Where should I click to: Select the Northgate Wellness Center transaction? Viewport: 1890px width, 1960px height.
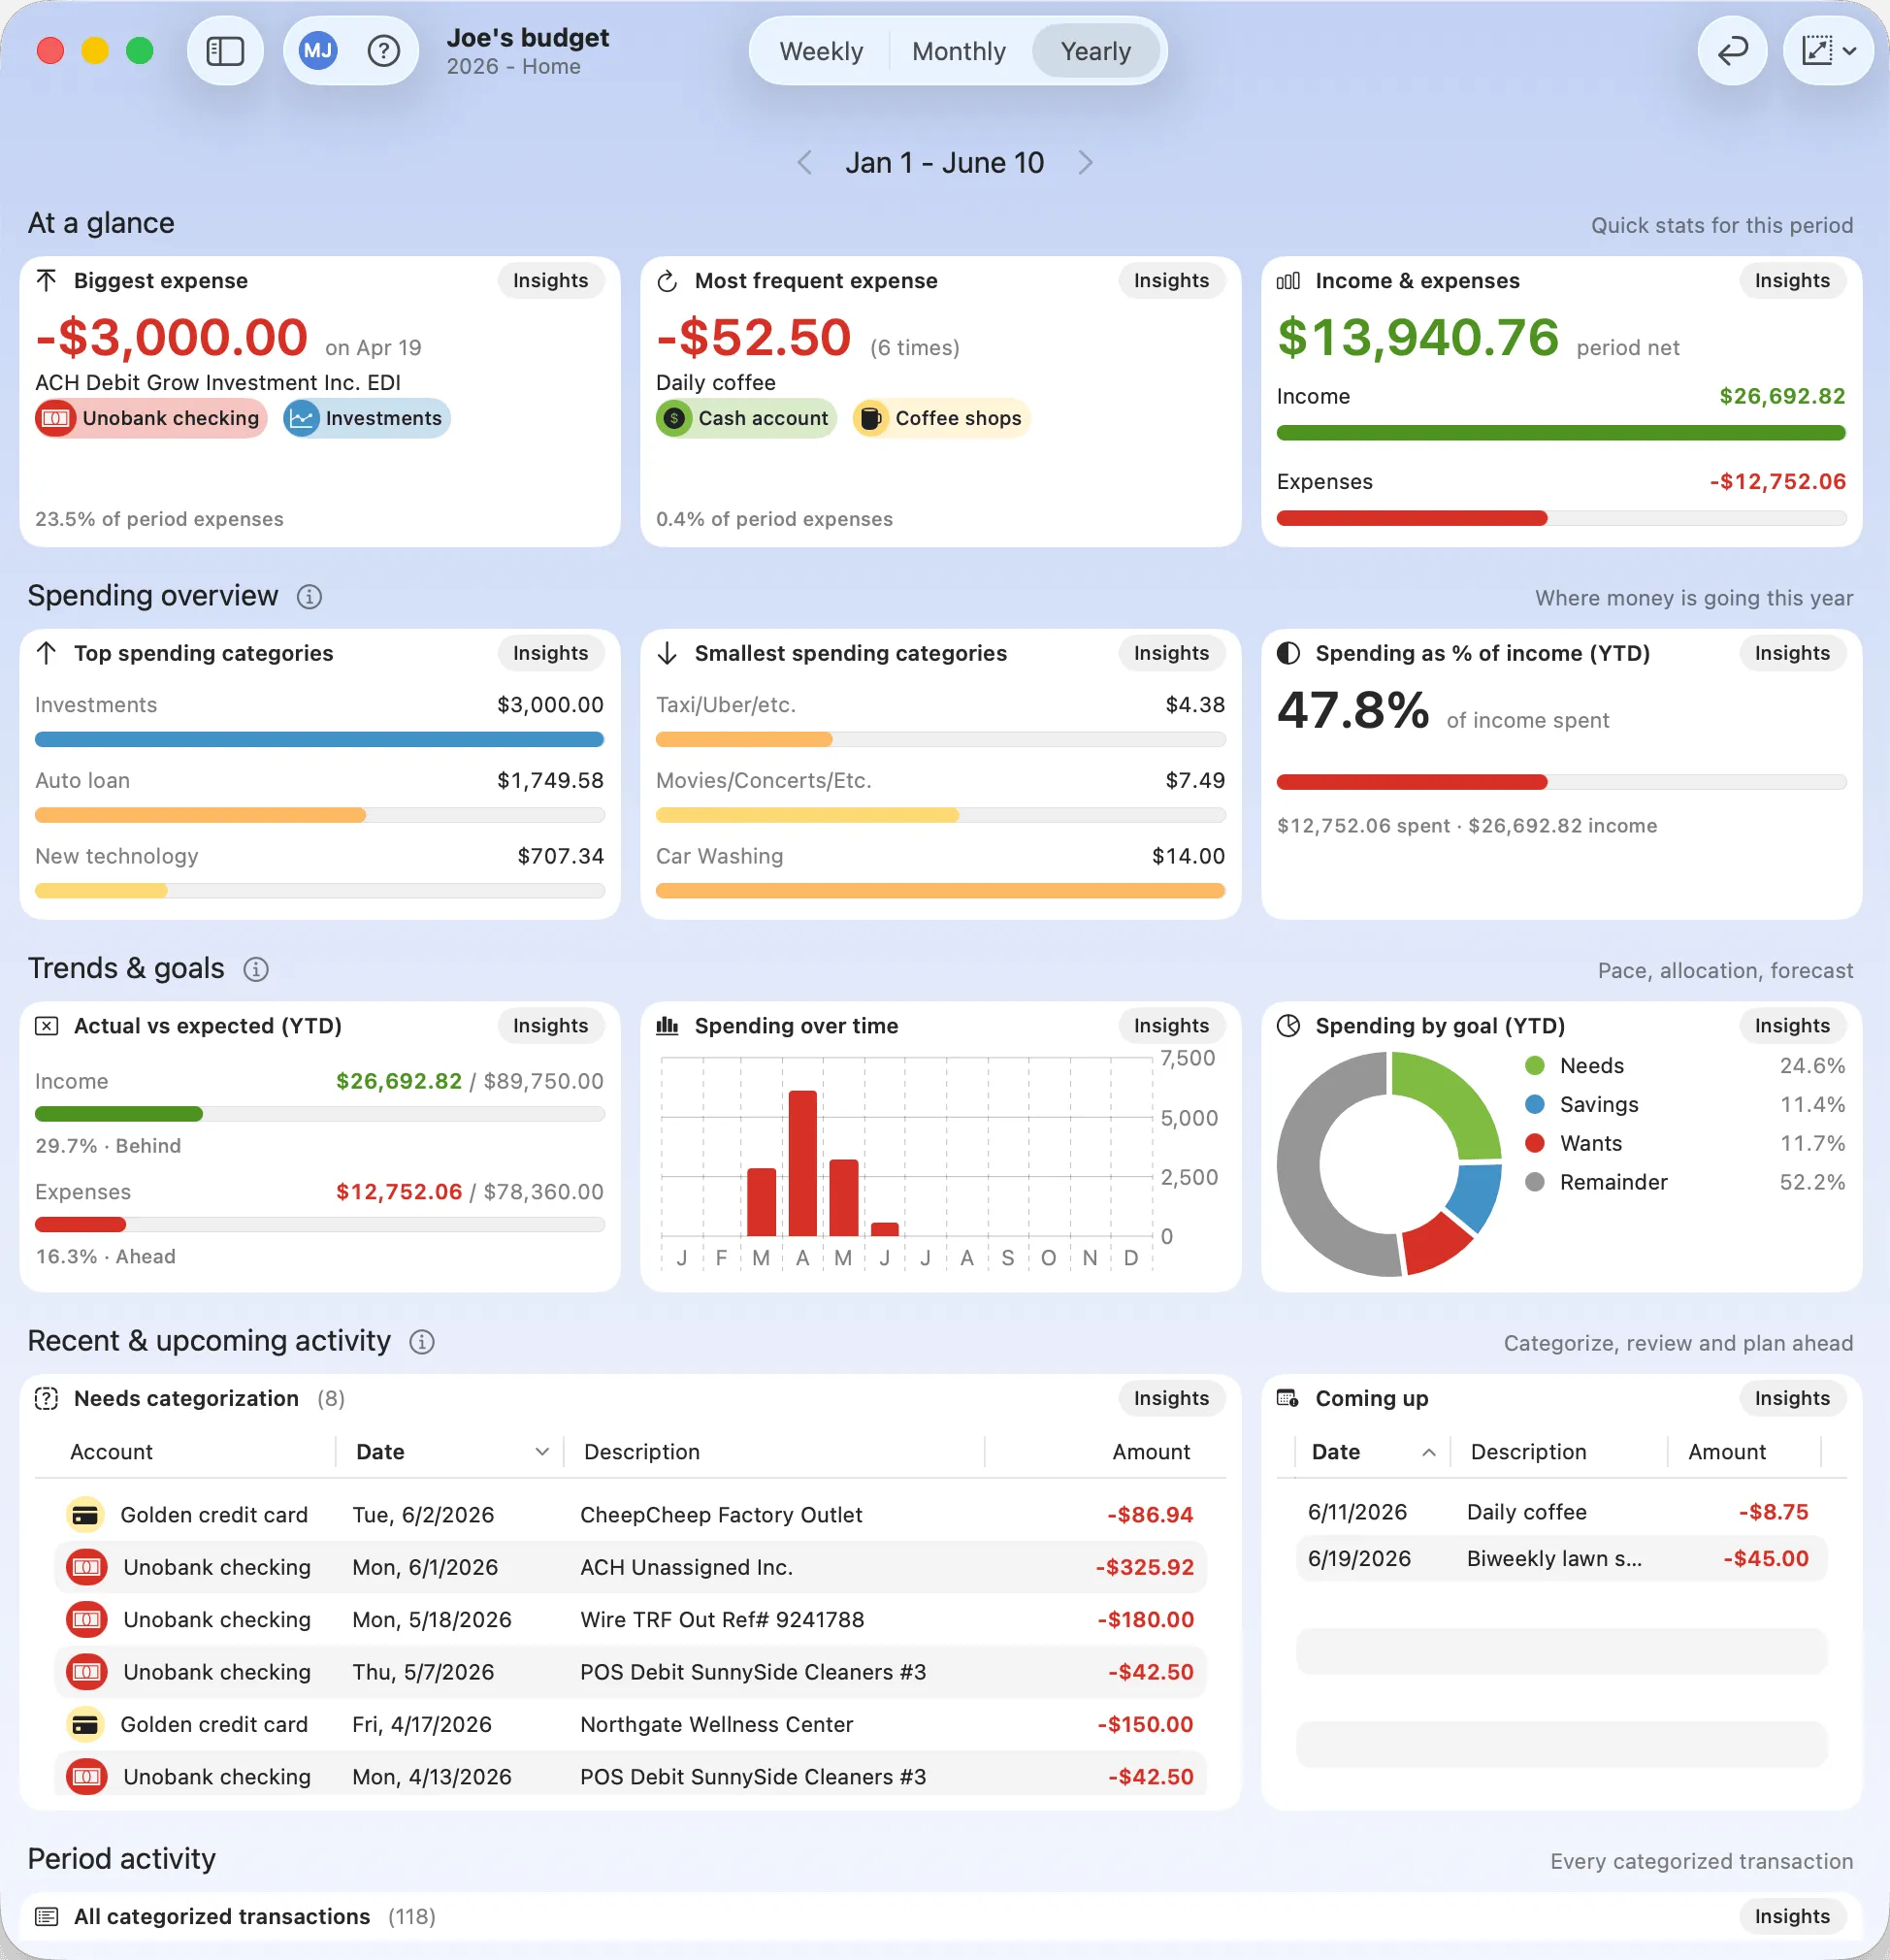(x=630, y=1726)
